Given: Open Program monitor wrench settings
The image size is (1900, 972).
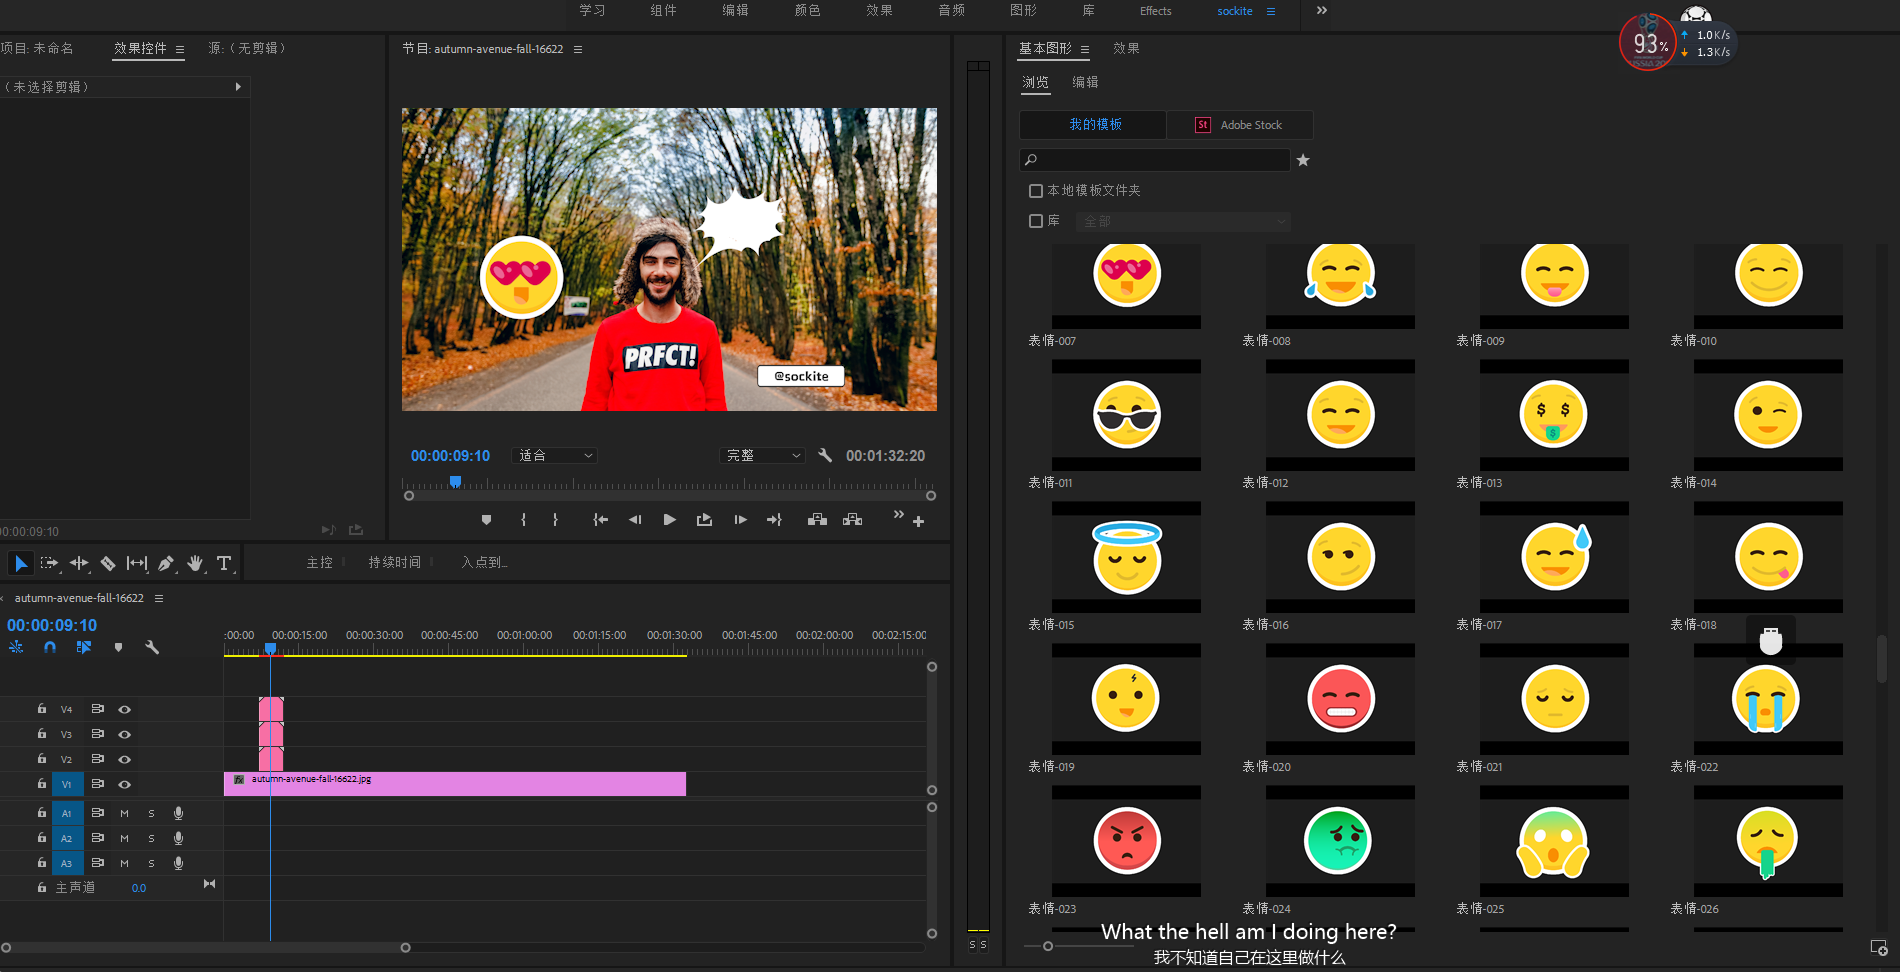Looking at the screenshot, I should pyautogui.click(x=825, y=455).
